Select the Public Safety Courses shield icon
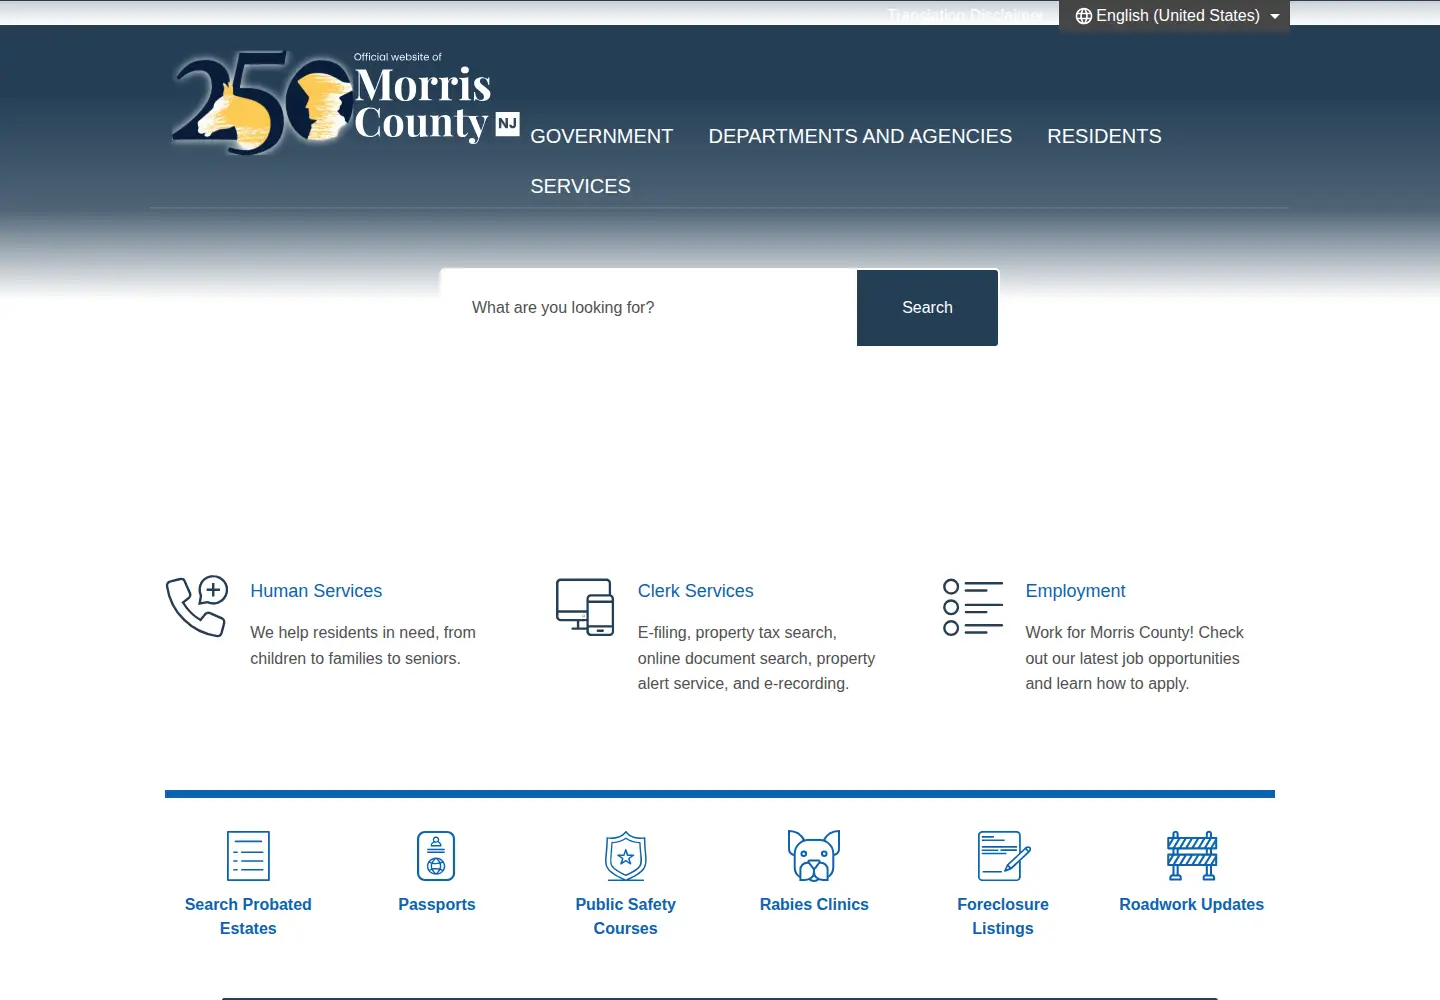Screen dimensions: 1440x1000 pyautogui.click(x=626, y=856)
